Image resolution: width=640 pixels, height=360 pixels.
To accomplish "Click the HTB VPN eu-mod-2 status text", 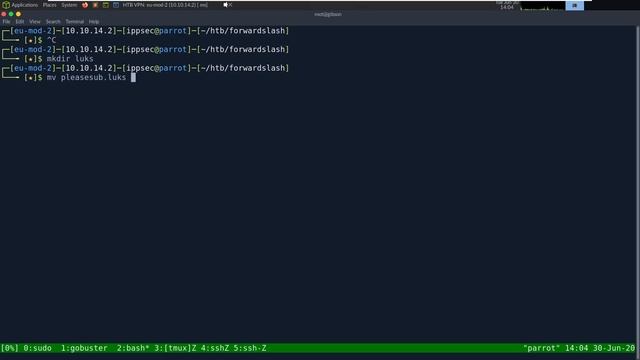I will 165,5.
